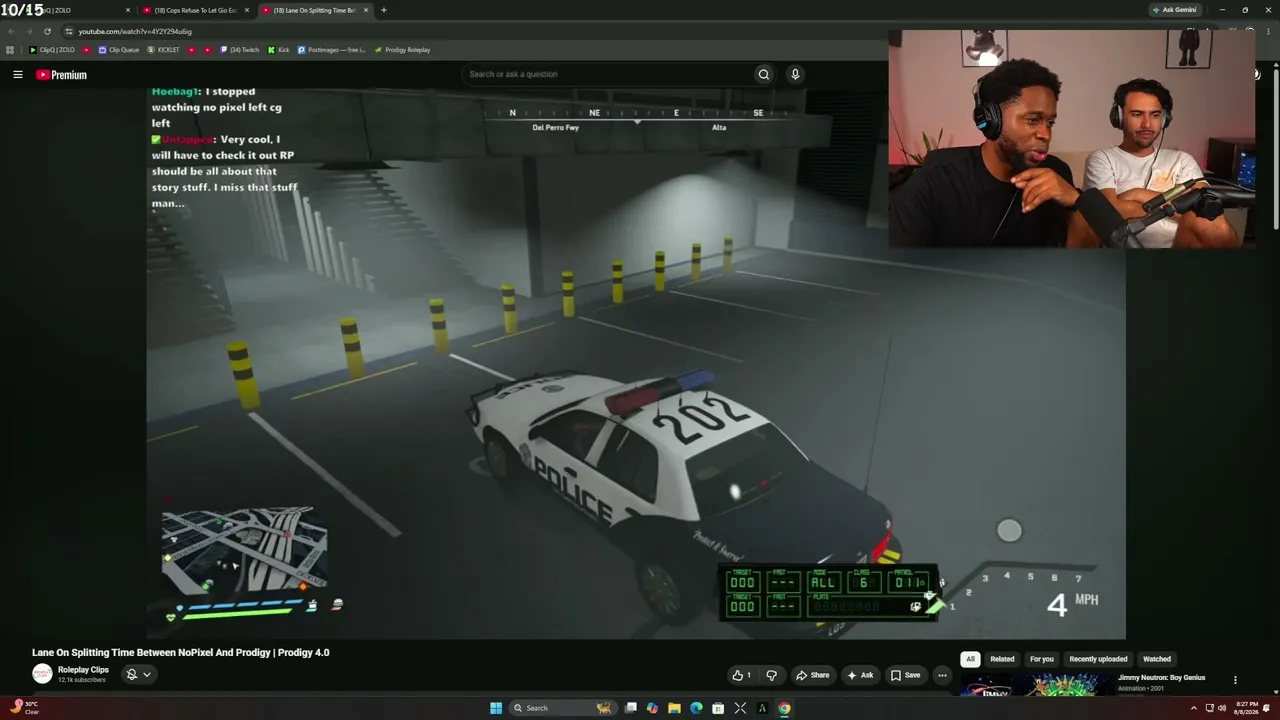Open the Clip Queue bookmark
The image size is (1280, 720).
118,50
